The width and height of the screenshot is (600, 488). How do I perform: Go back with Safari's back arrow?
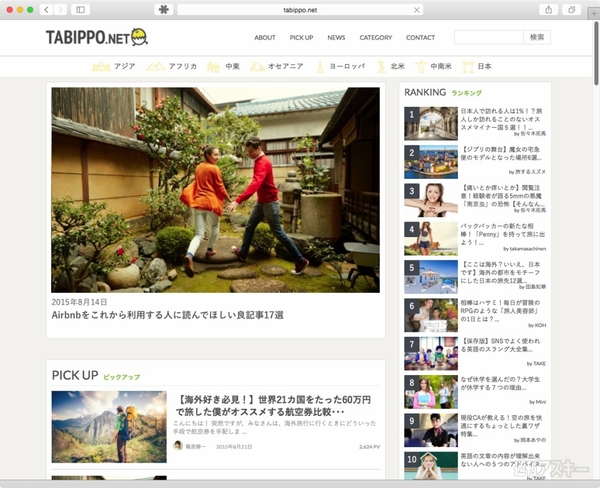coord(47,10)
